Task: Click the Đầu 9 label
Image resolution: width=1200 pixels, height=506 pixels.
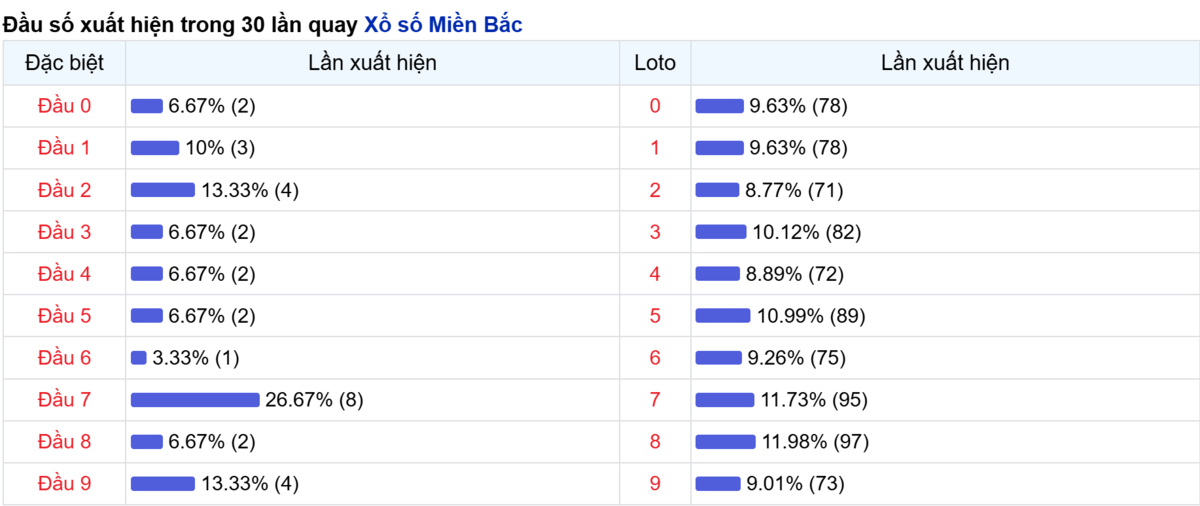Action: point(64,484)
